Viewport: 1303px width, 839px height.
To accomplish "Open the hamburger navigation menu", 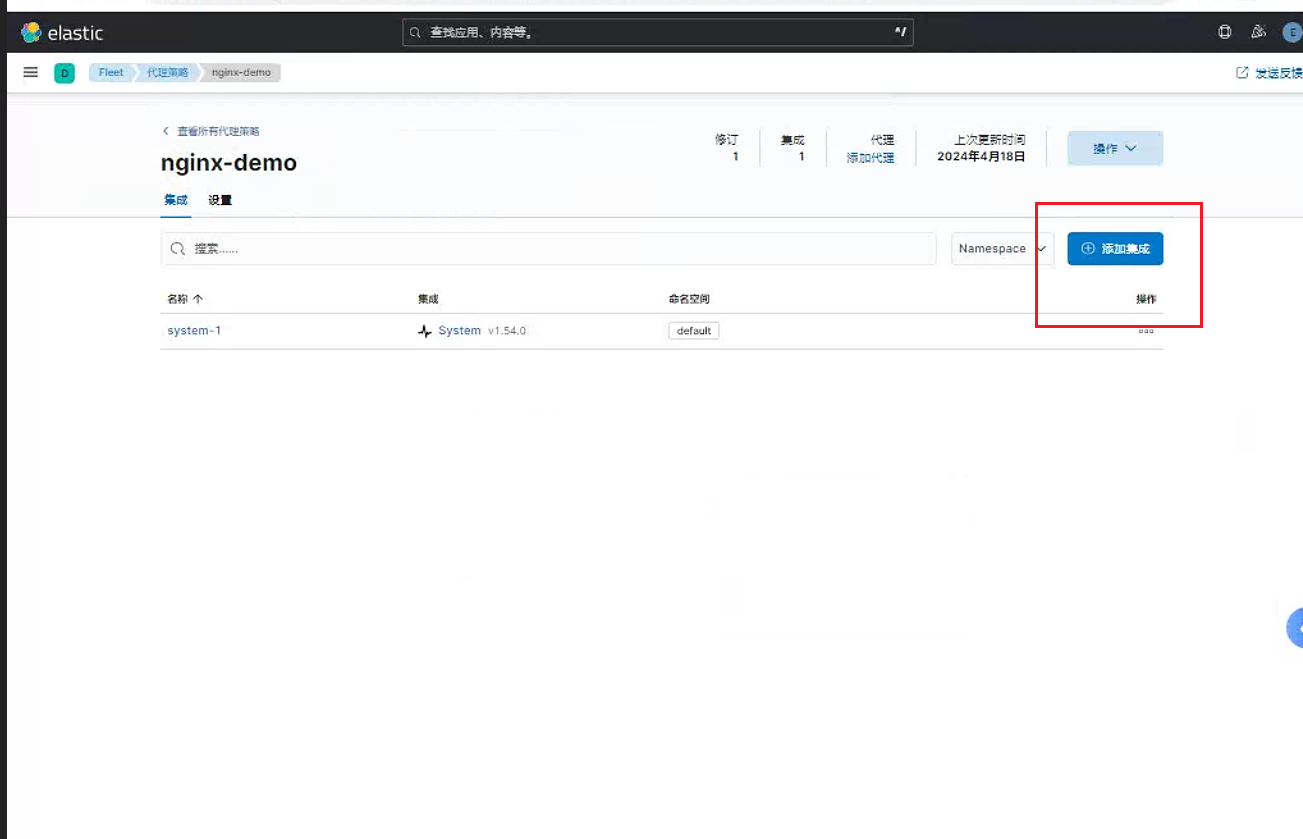I will coord(31,72).
